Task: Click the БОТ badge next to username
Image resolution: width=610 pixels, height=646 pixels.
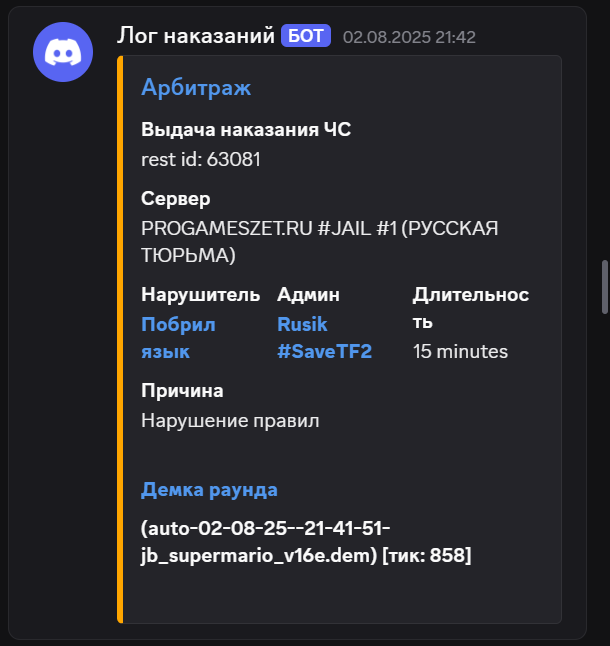Action: pyautogui.click(x=306, y=36)
